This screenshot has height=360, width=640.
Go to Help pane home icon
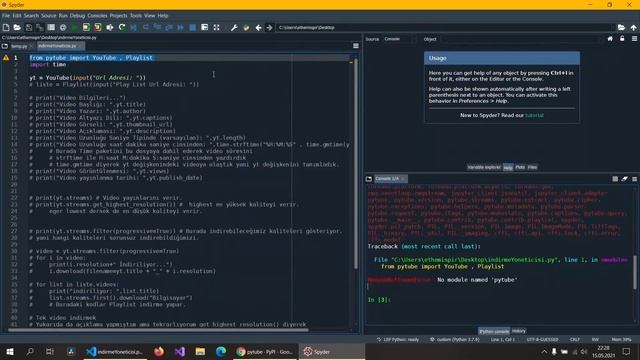(x=610, y=39)
